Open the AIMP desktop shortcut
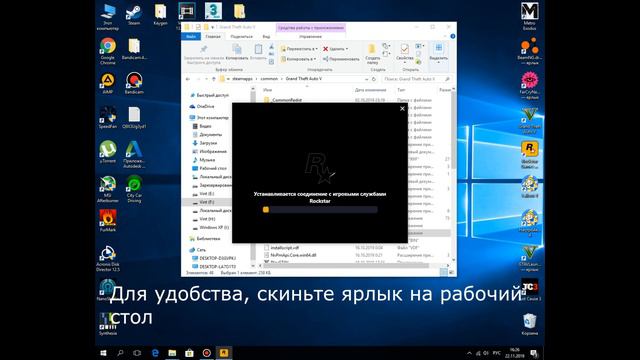This screenshot has width=640, height=360. point(107,84)
